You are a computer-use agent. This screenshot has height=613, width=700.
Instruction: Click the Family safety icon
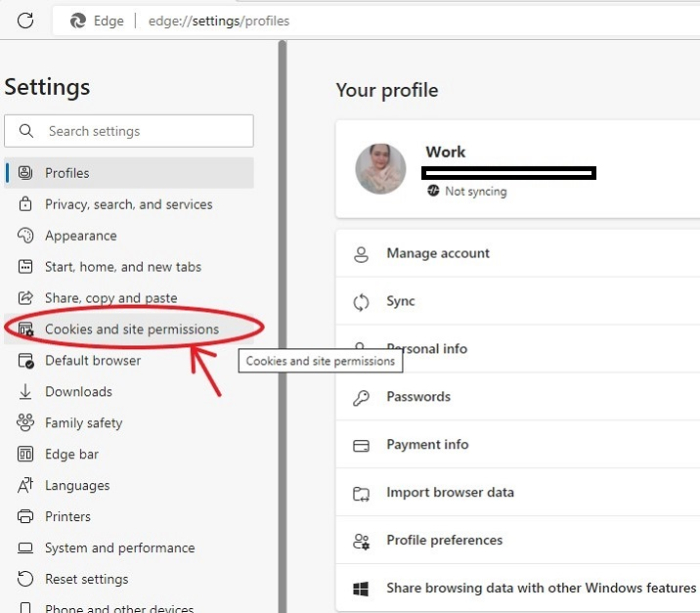coord(25,422)
